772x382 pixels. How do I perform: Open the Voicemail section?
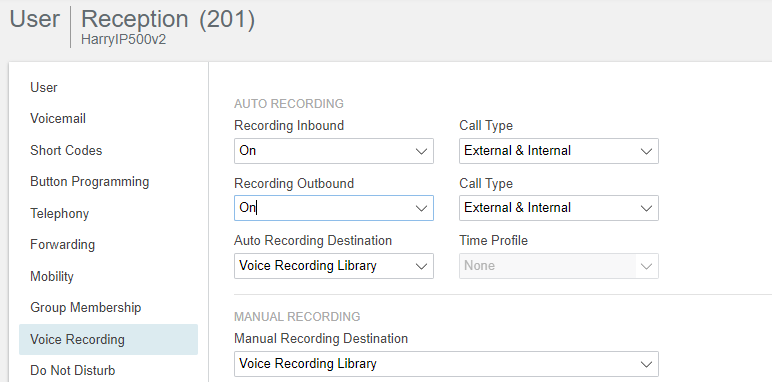58,119
